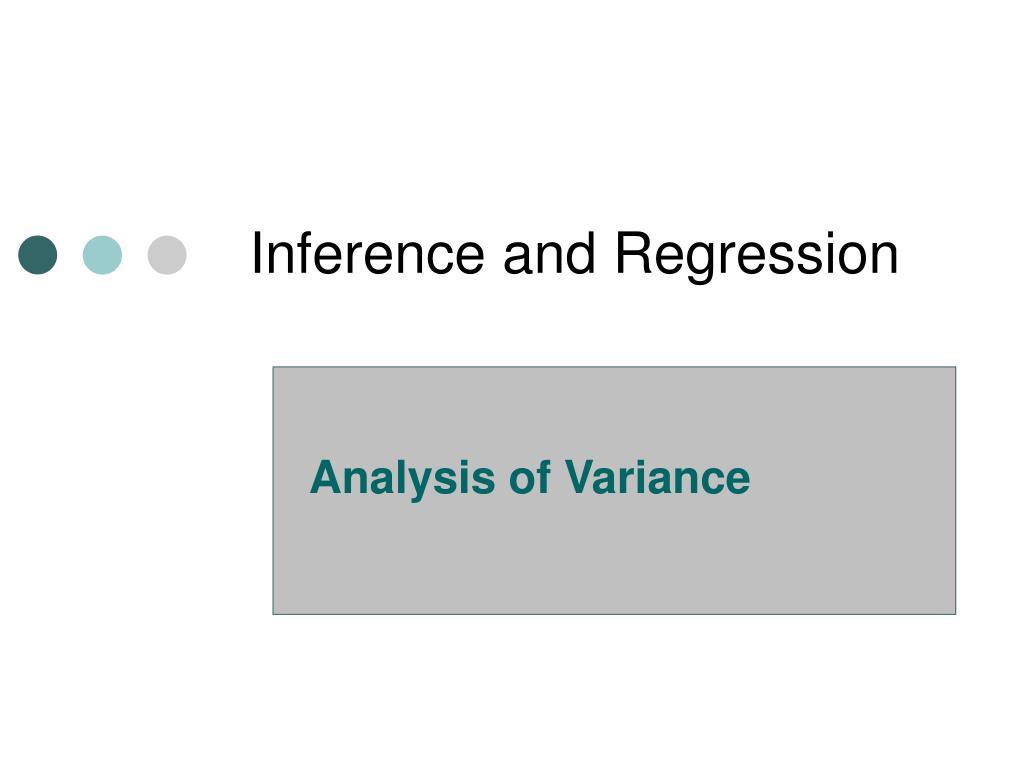The image size is (1024, 768).
Task: Click the word 'Variance' in subtitle
Action: point(657,477)
